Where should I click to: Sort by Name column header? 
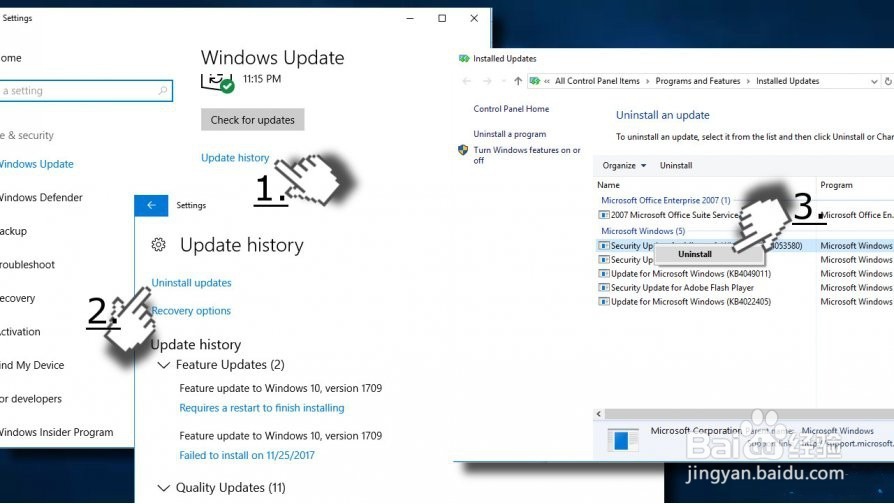[x=608, y=185]
